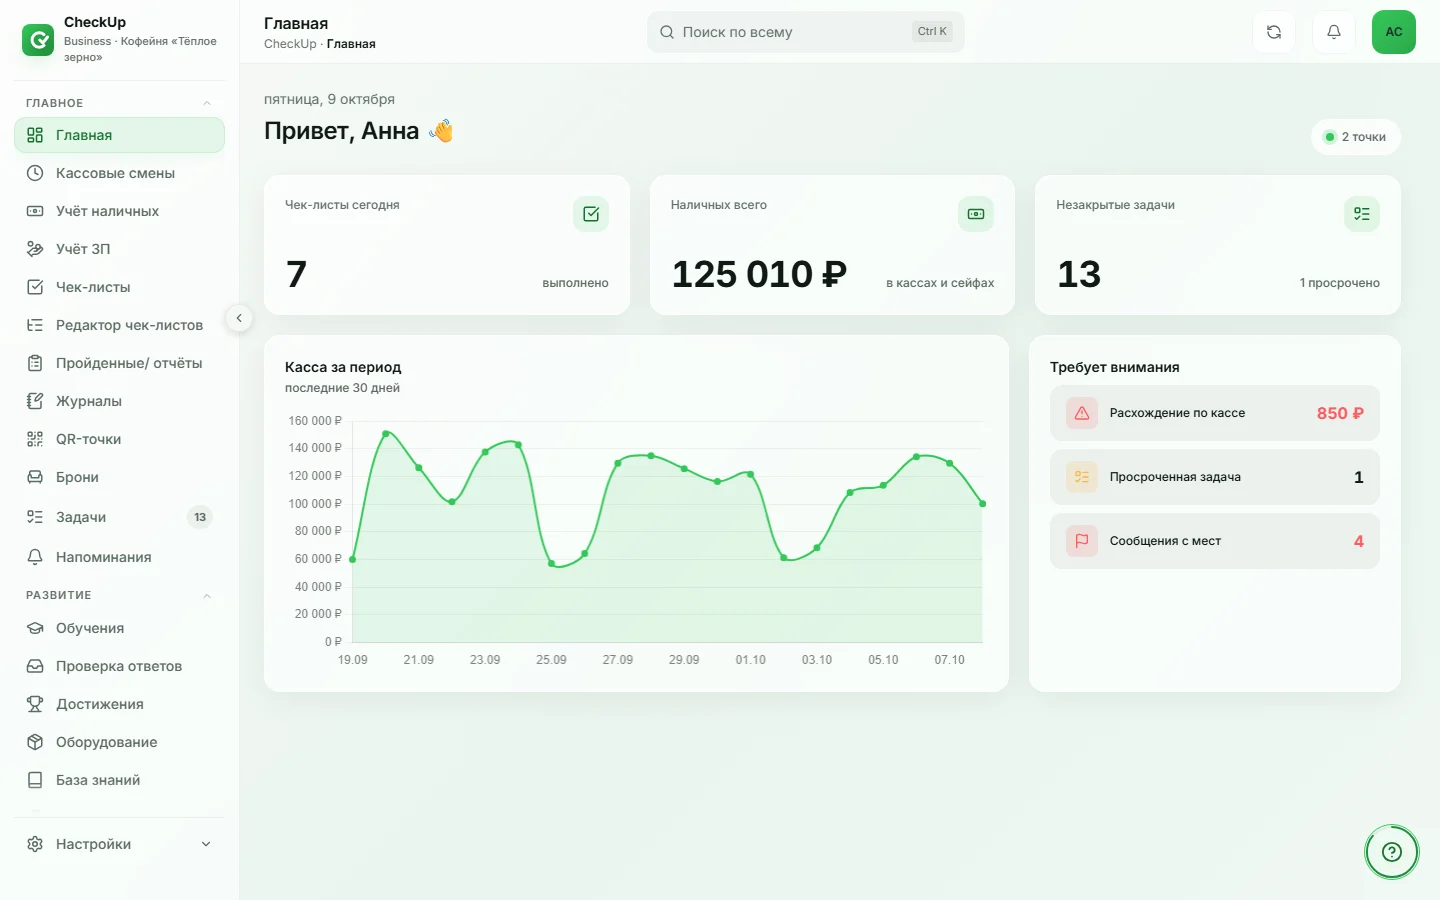Open the AC user avatar menu
This screenshot has height=900, width=1440.
pos(1394,32)
